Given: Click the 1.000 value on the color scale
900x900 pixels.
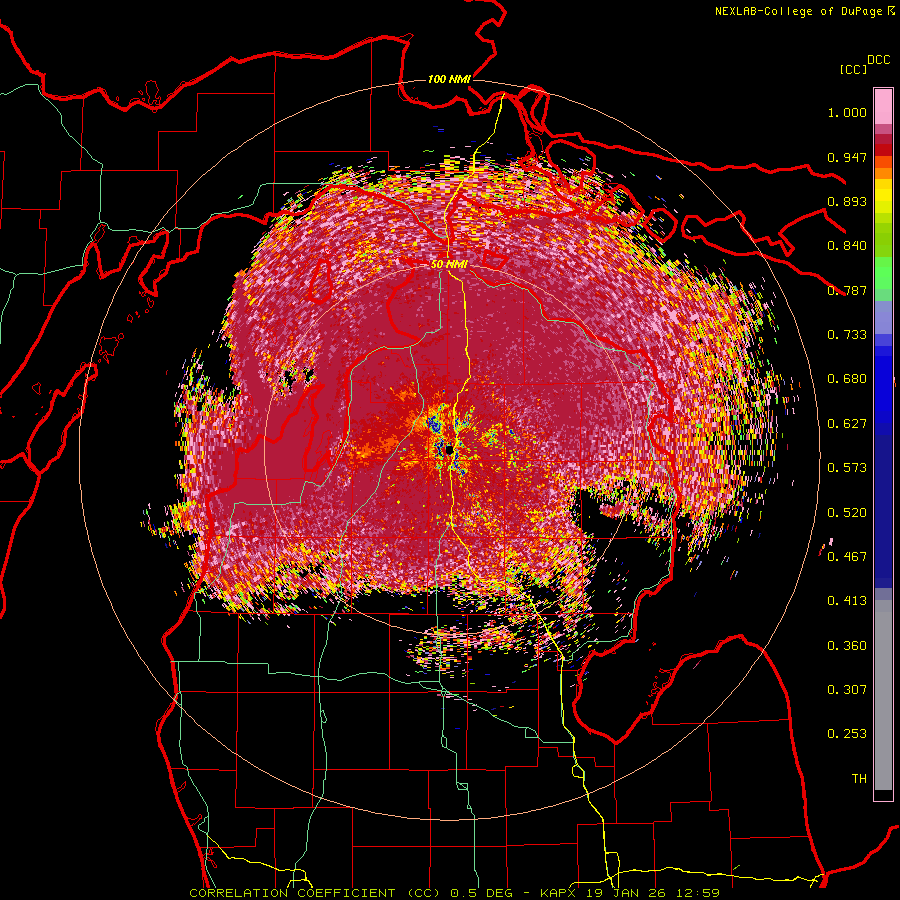Looking at the screenshot, I should click(847, 112).
